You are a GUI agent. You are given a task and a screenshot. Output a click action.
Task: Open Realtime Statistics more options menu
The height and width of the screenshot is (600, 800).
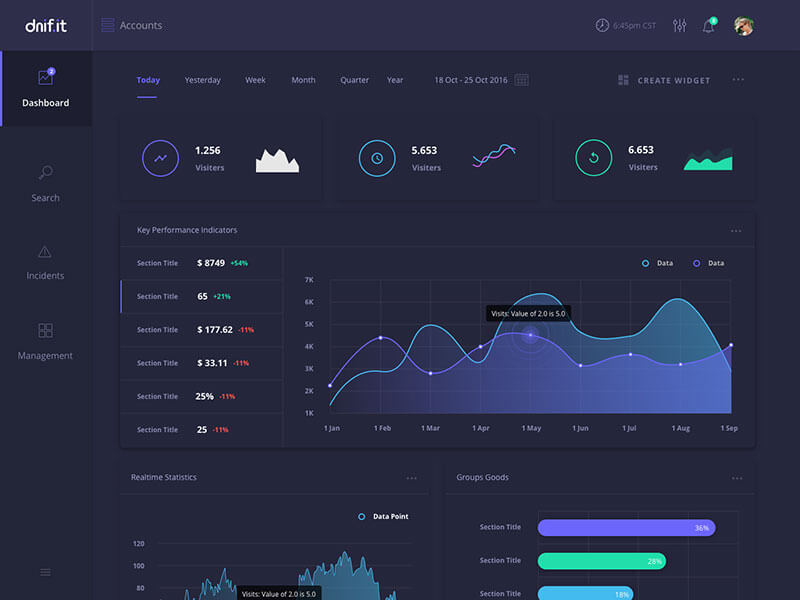411,478
